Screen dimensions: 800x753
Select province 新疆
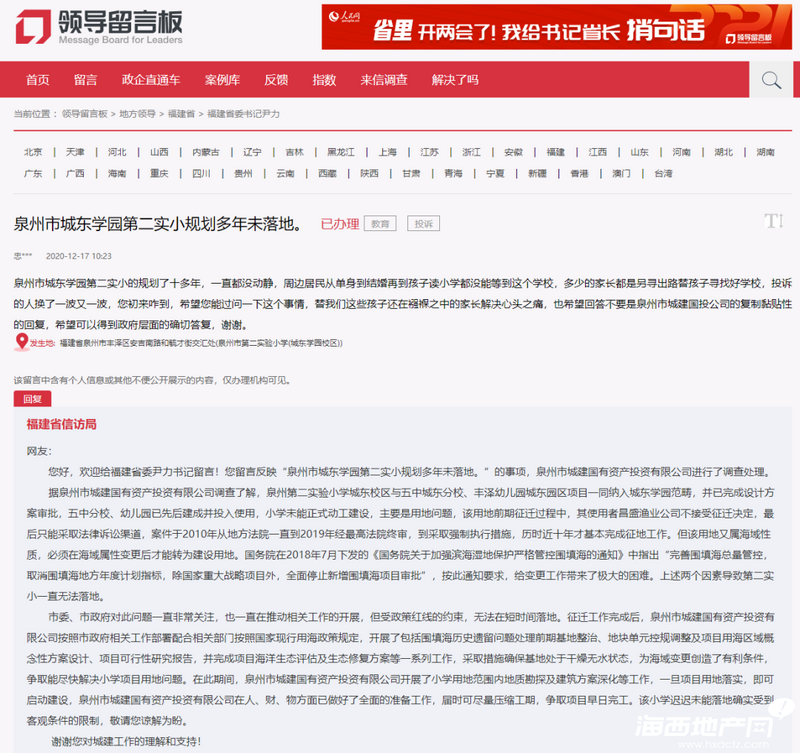click(537, 173)
